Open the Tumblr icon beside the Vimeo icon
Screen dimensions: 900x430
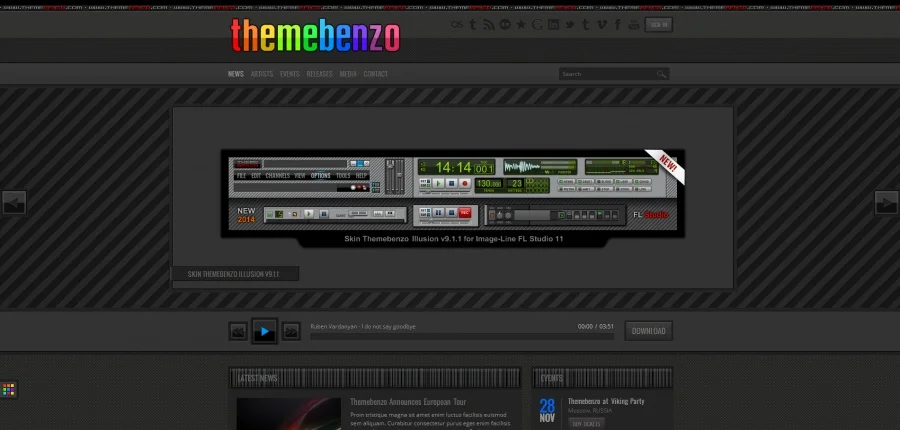coord(585,25)
